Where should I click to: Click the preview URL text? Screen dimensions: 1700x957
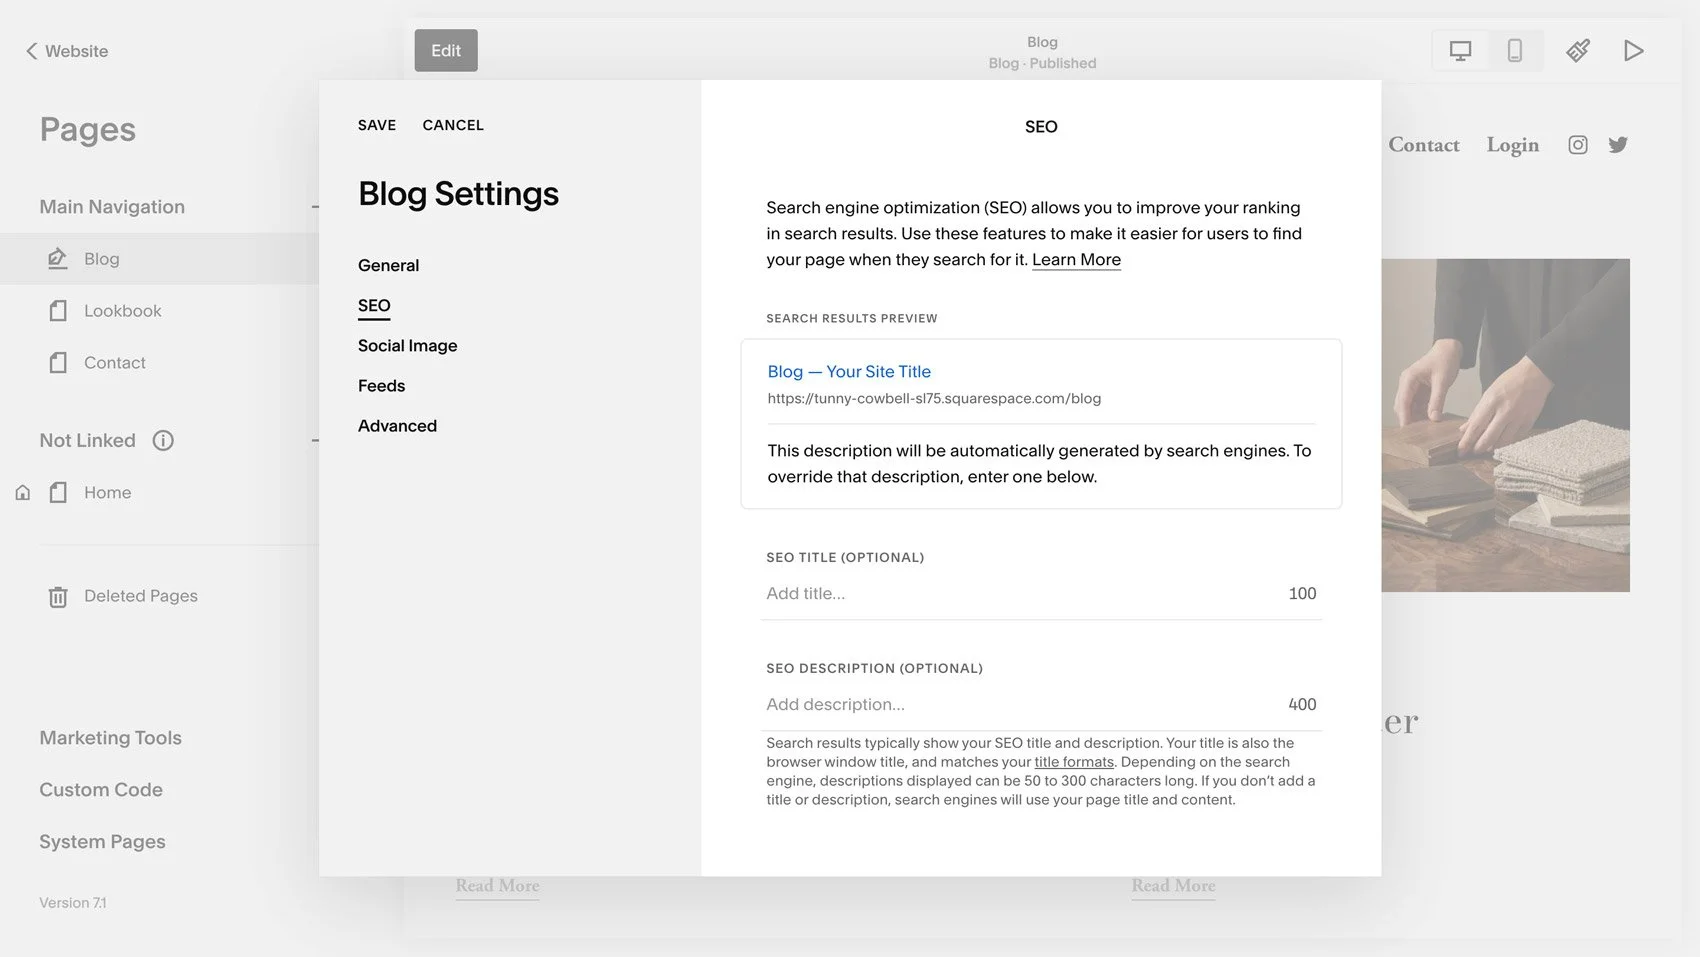pos(934,398)
